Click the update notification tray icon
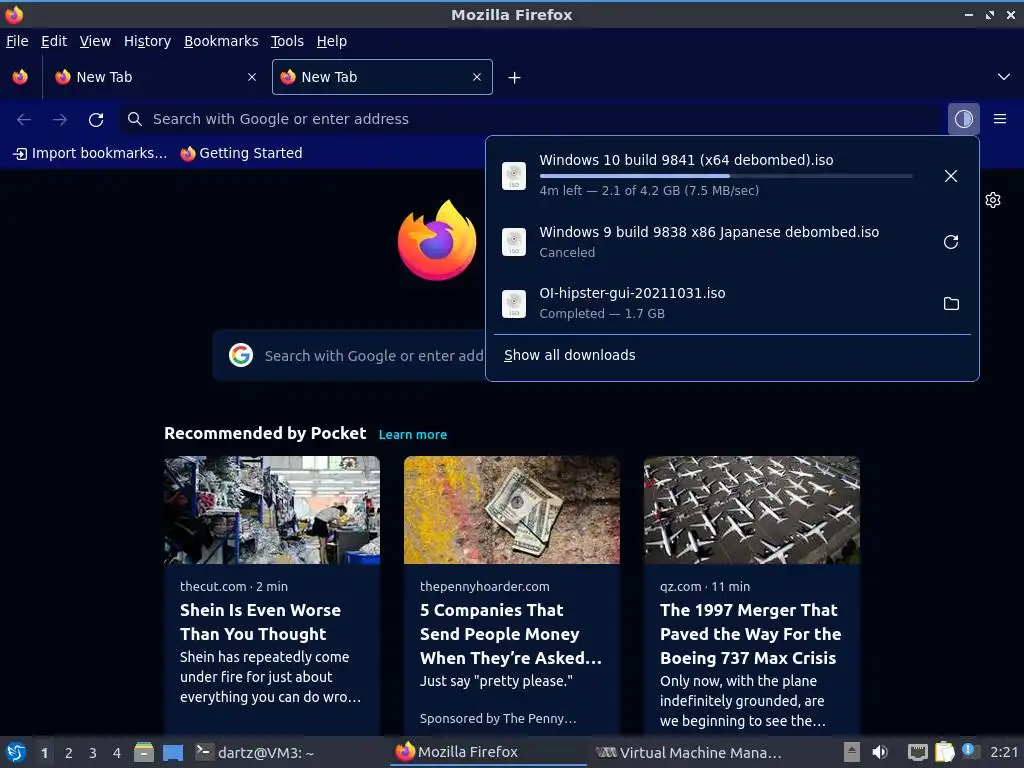The width and height of the screenshot is (1024, 768). (969, 751)
